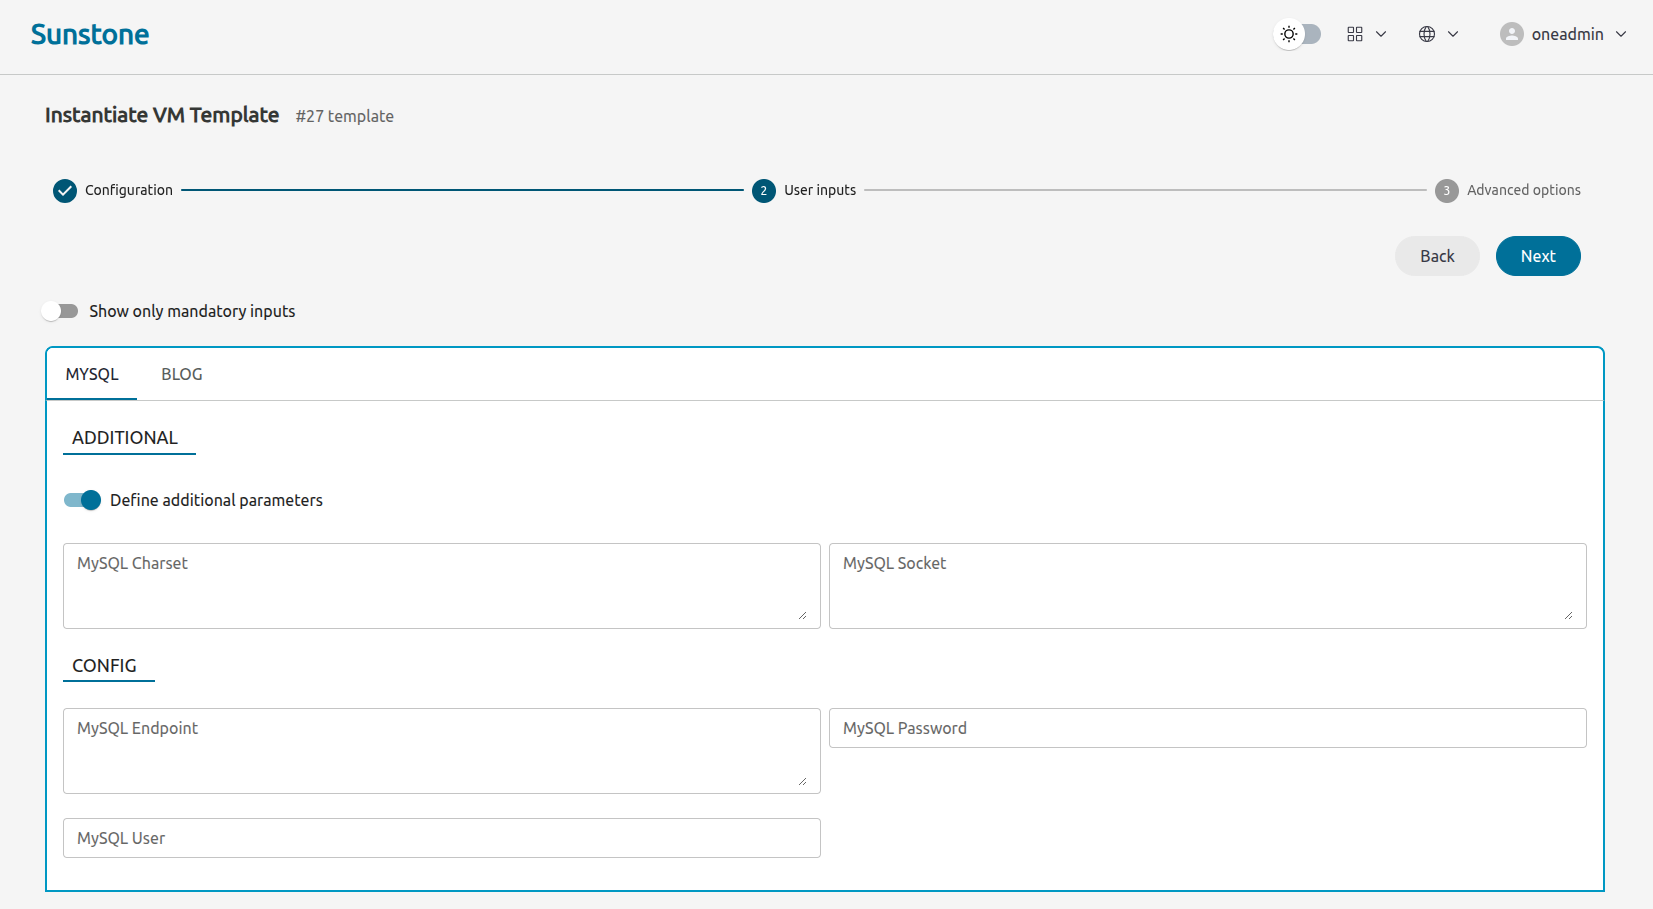Go back with the Back button
The image size is (1653, 909).
click(x=1437, y=256)
